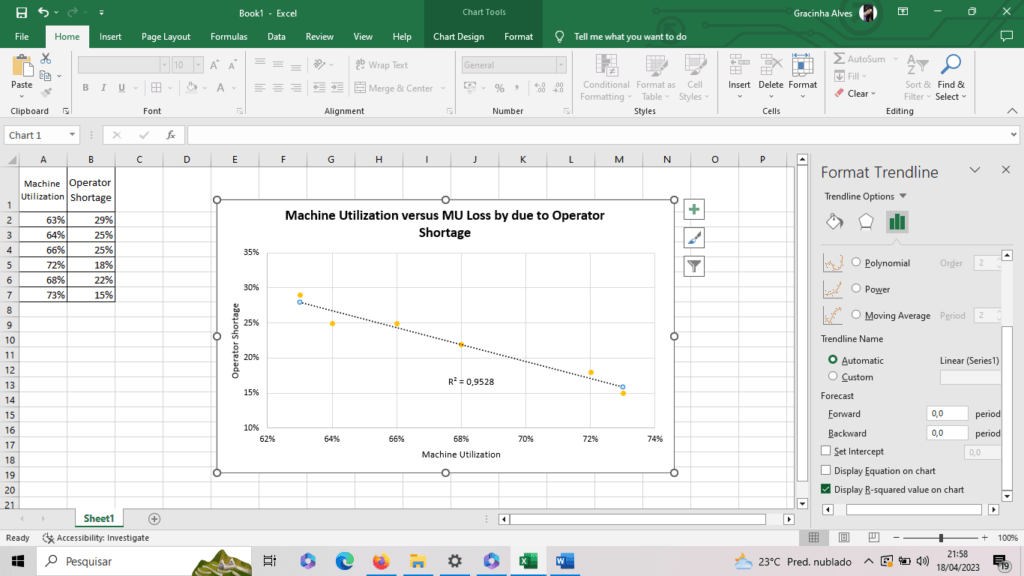Select the Custom trendline name option
The height and width of the screenshot is (576, 1024).
(x=833, y=377)
